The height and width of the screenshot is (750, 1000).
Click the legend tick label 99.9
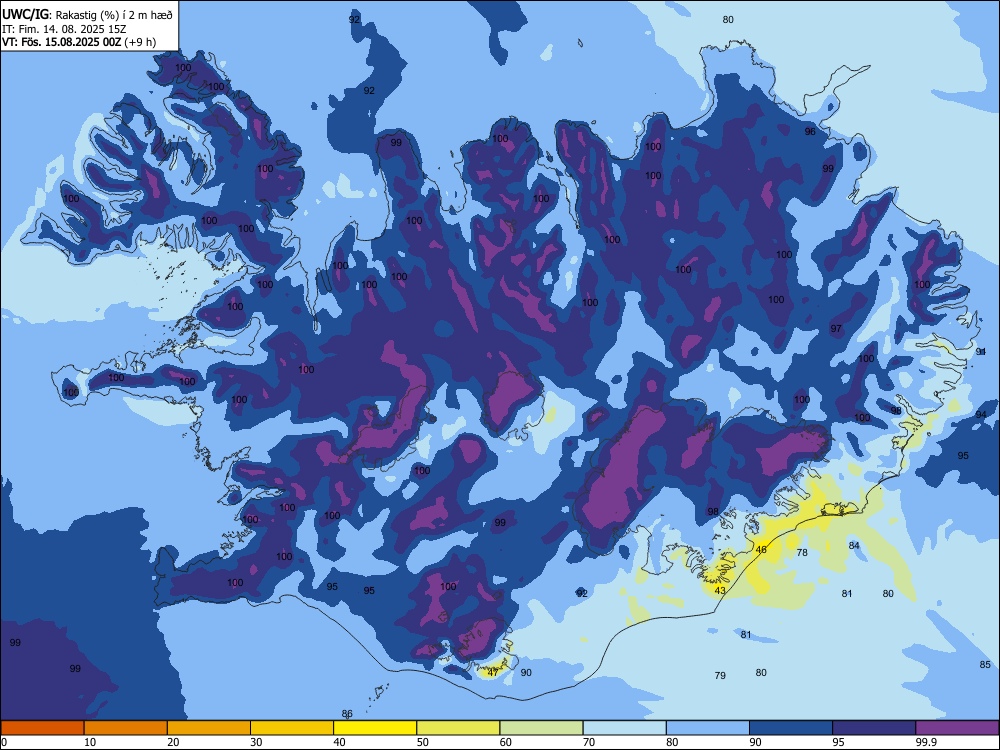click(x=926, y=742)
